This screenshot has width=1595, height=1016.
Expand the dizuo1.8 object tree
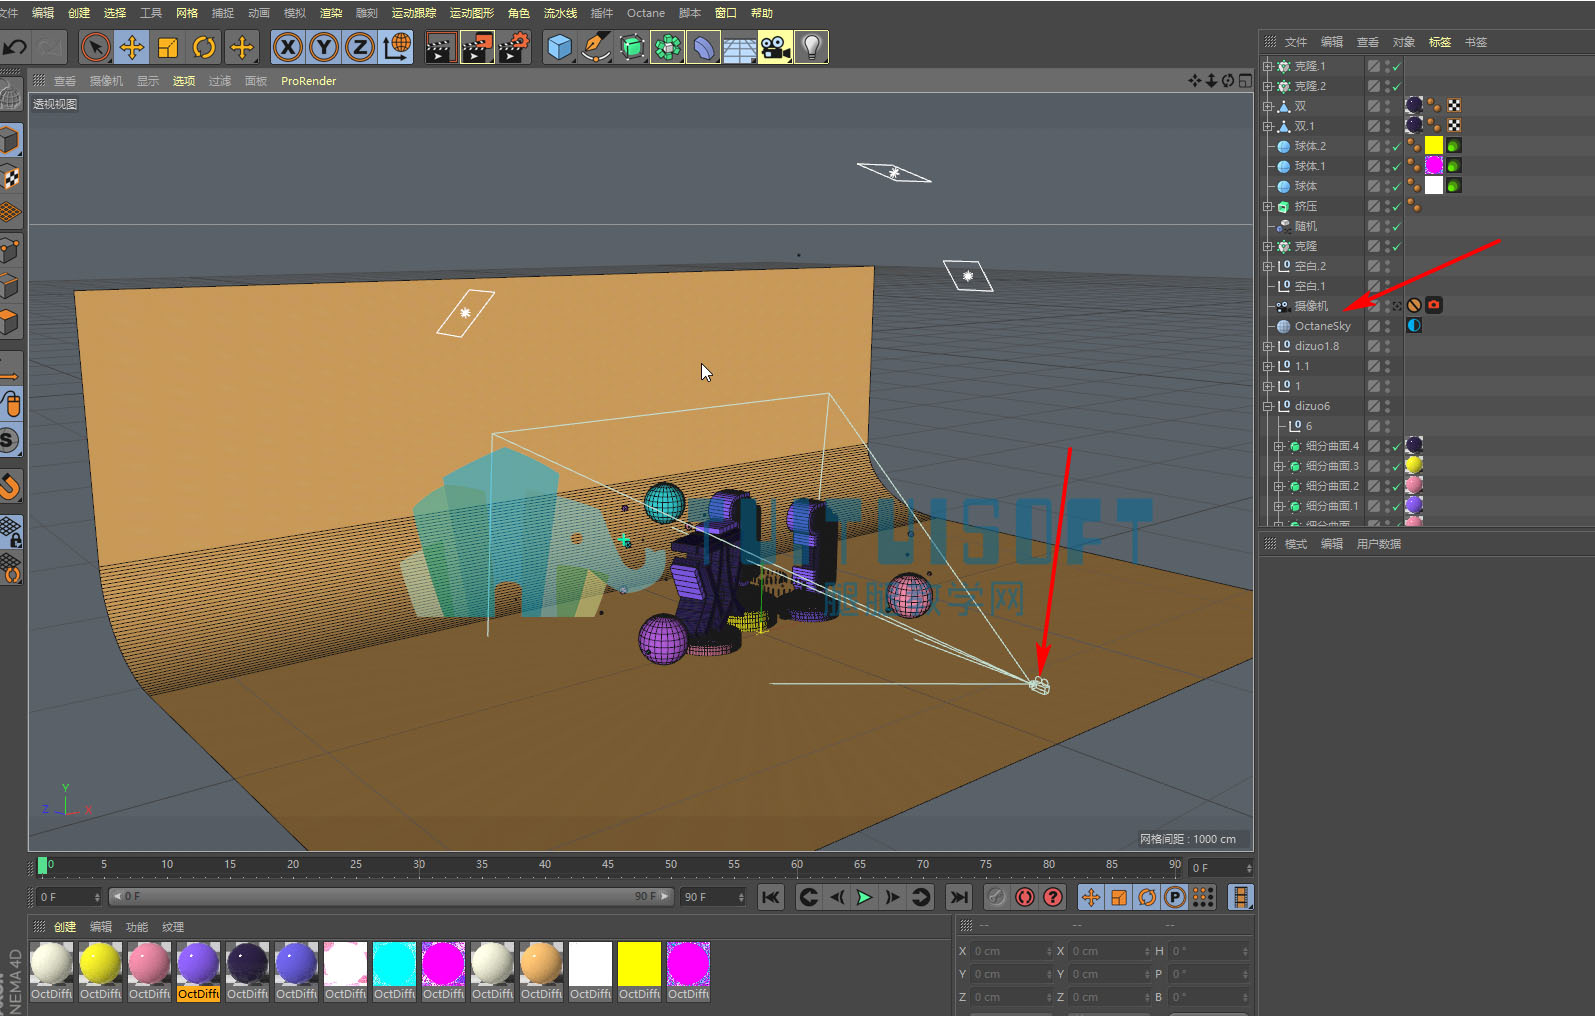click(x=1268, y=346)
